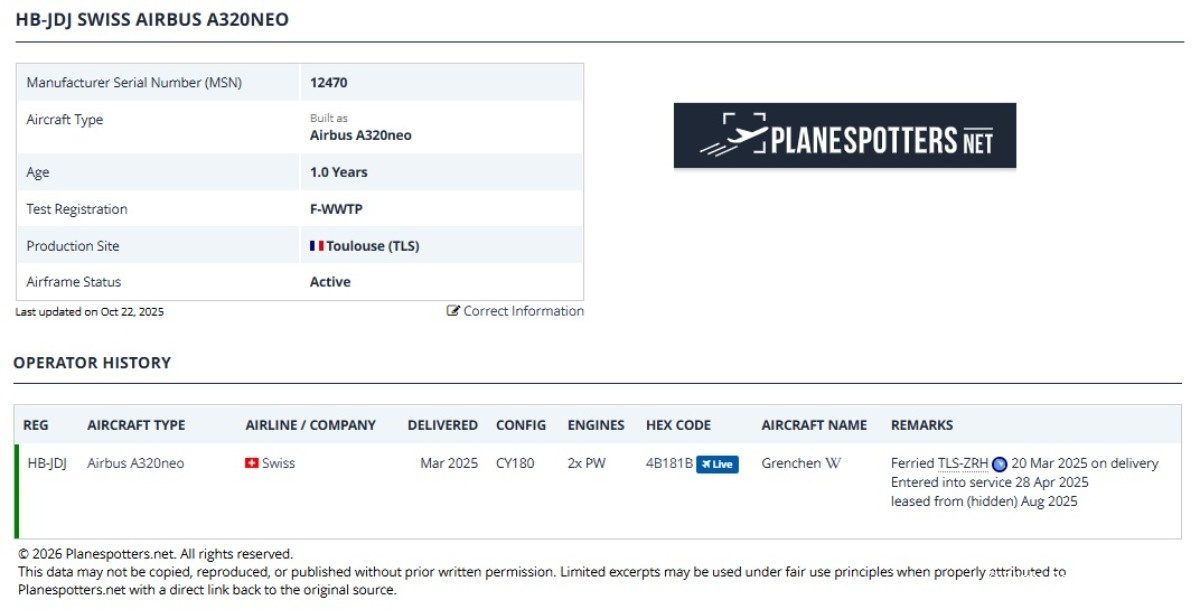Image resolution: width=1200 pixels, height=612 pixels.
Task: Click the Swiss flag icon in airline column
Action: (252, 463)
